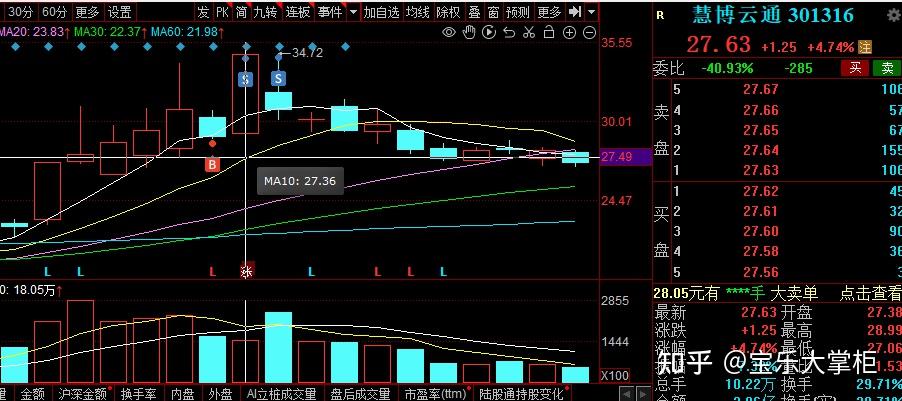Toggle 均线 moving average lines

click(418, 13)
